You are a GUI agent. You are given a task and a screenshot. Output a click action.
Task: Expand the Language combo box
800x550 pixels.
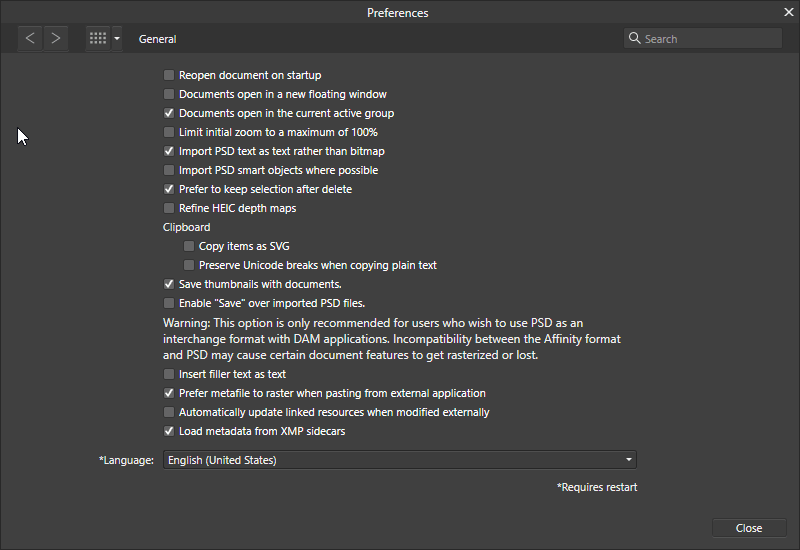(399, 460)
